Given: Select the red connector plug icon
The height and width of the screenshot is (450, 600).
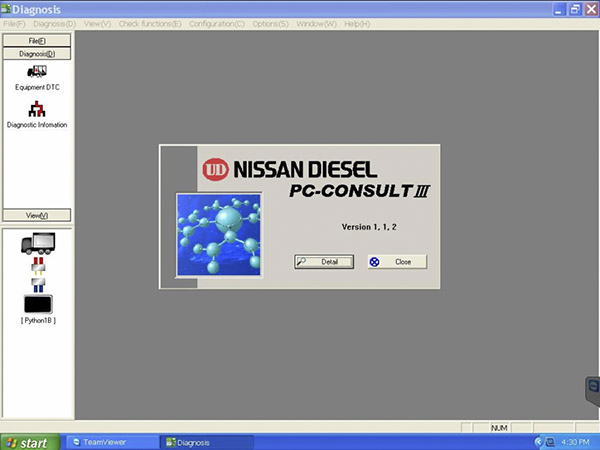Looking at the screenshot, I should (38, 263).
